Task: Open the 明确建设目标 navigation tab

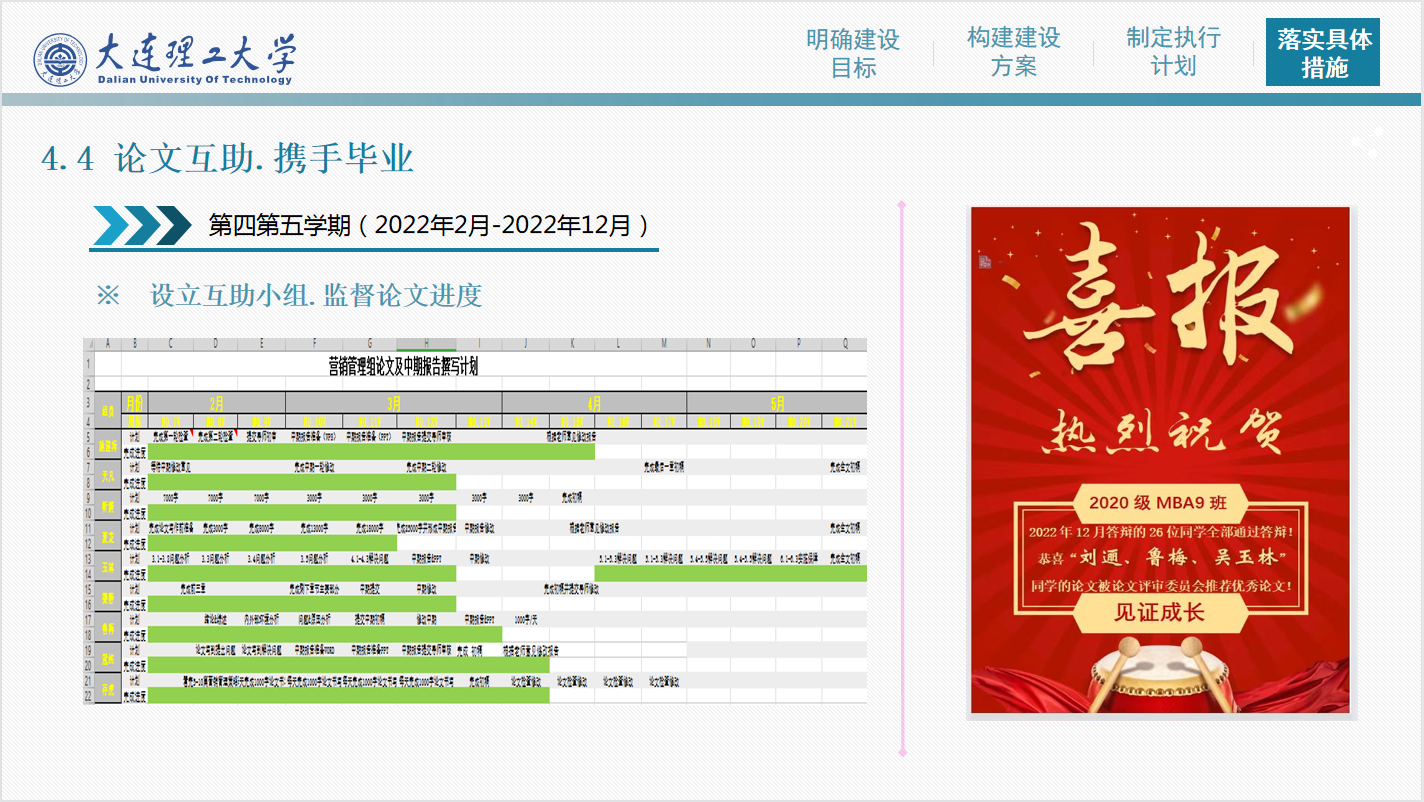Action: [853, 53]
